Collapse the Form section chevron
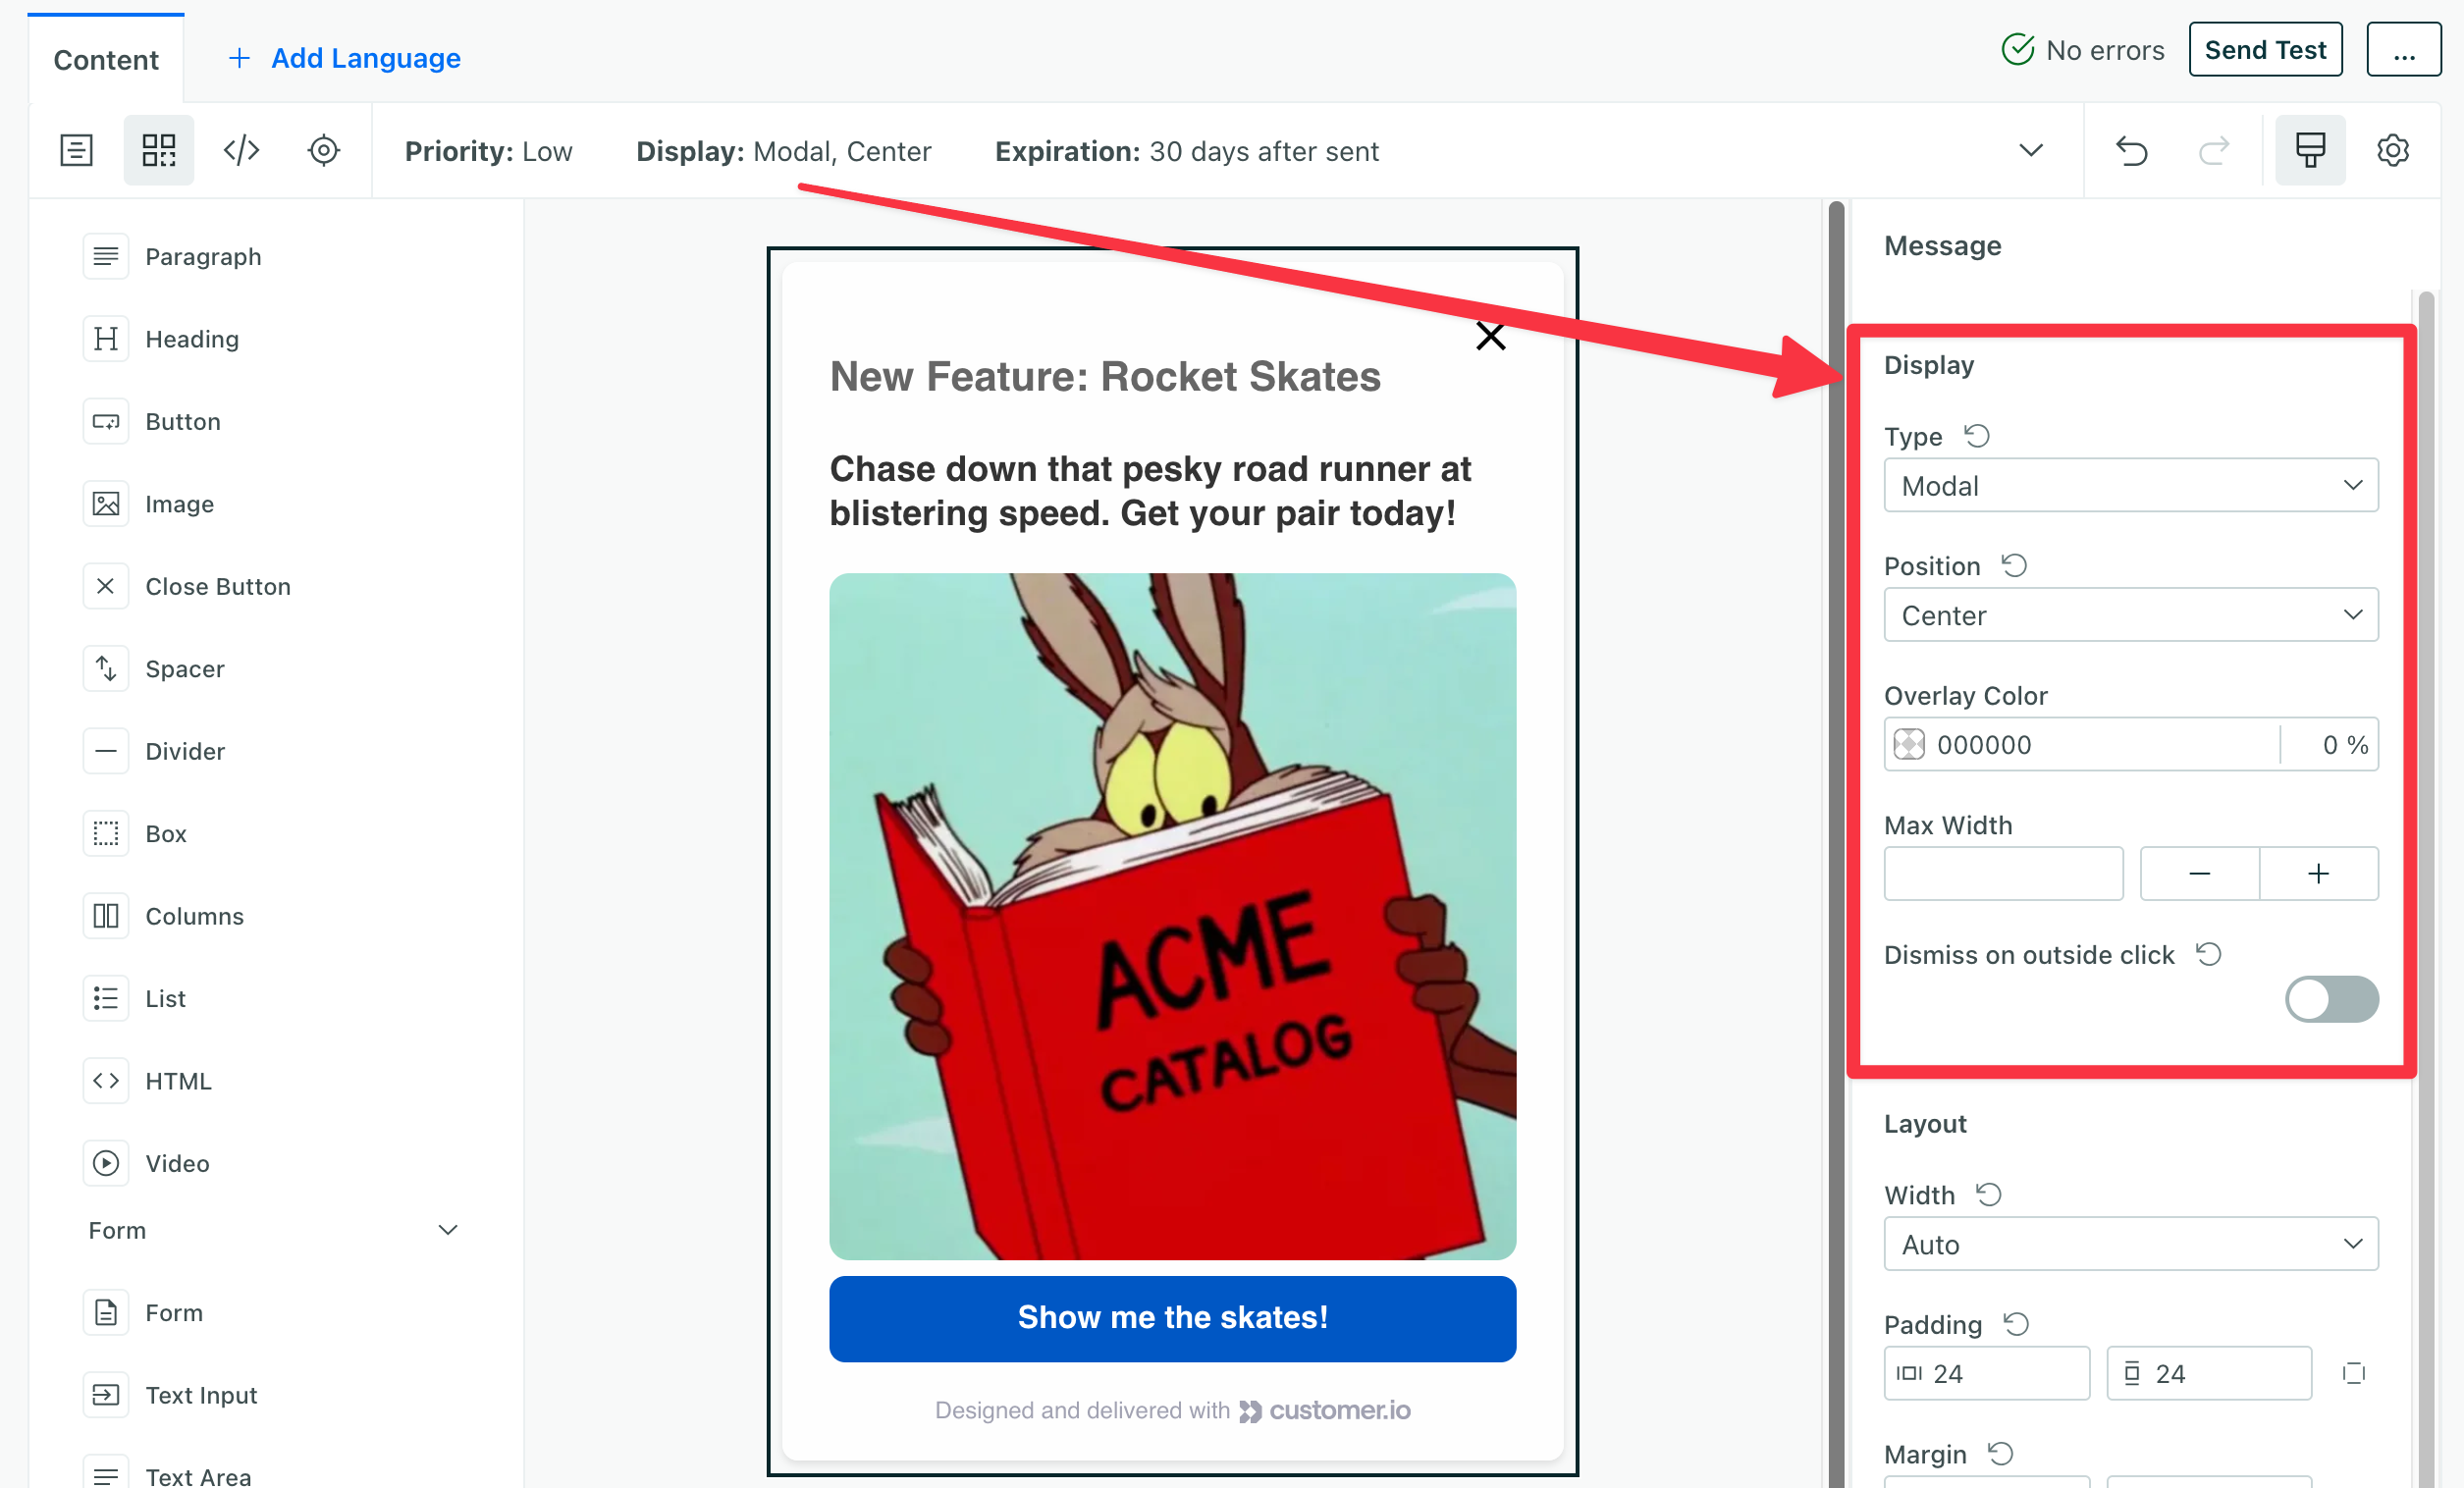This screenshot has width=2464, height=1488. click(x=448, y=1230)
